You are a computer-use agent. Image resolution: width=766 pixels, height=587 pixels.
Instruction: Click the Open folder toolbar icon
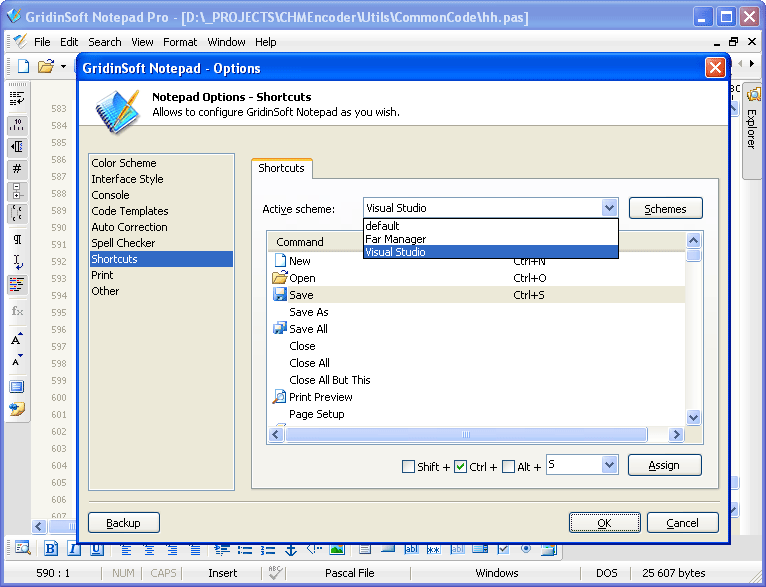45,66
